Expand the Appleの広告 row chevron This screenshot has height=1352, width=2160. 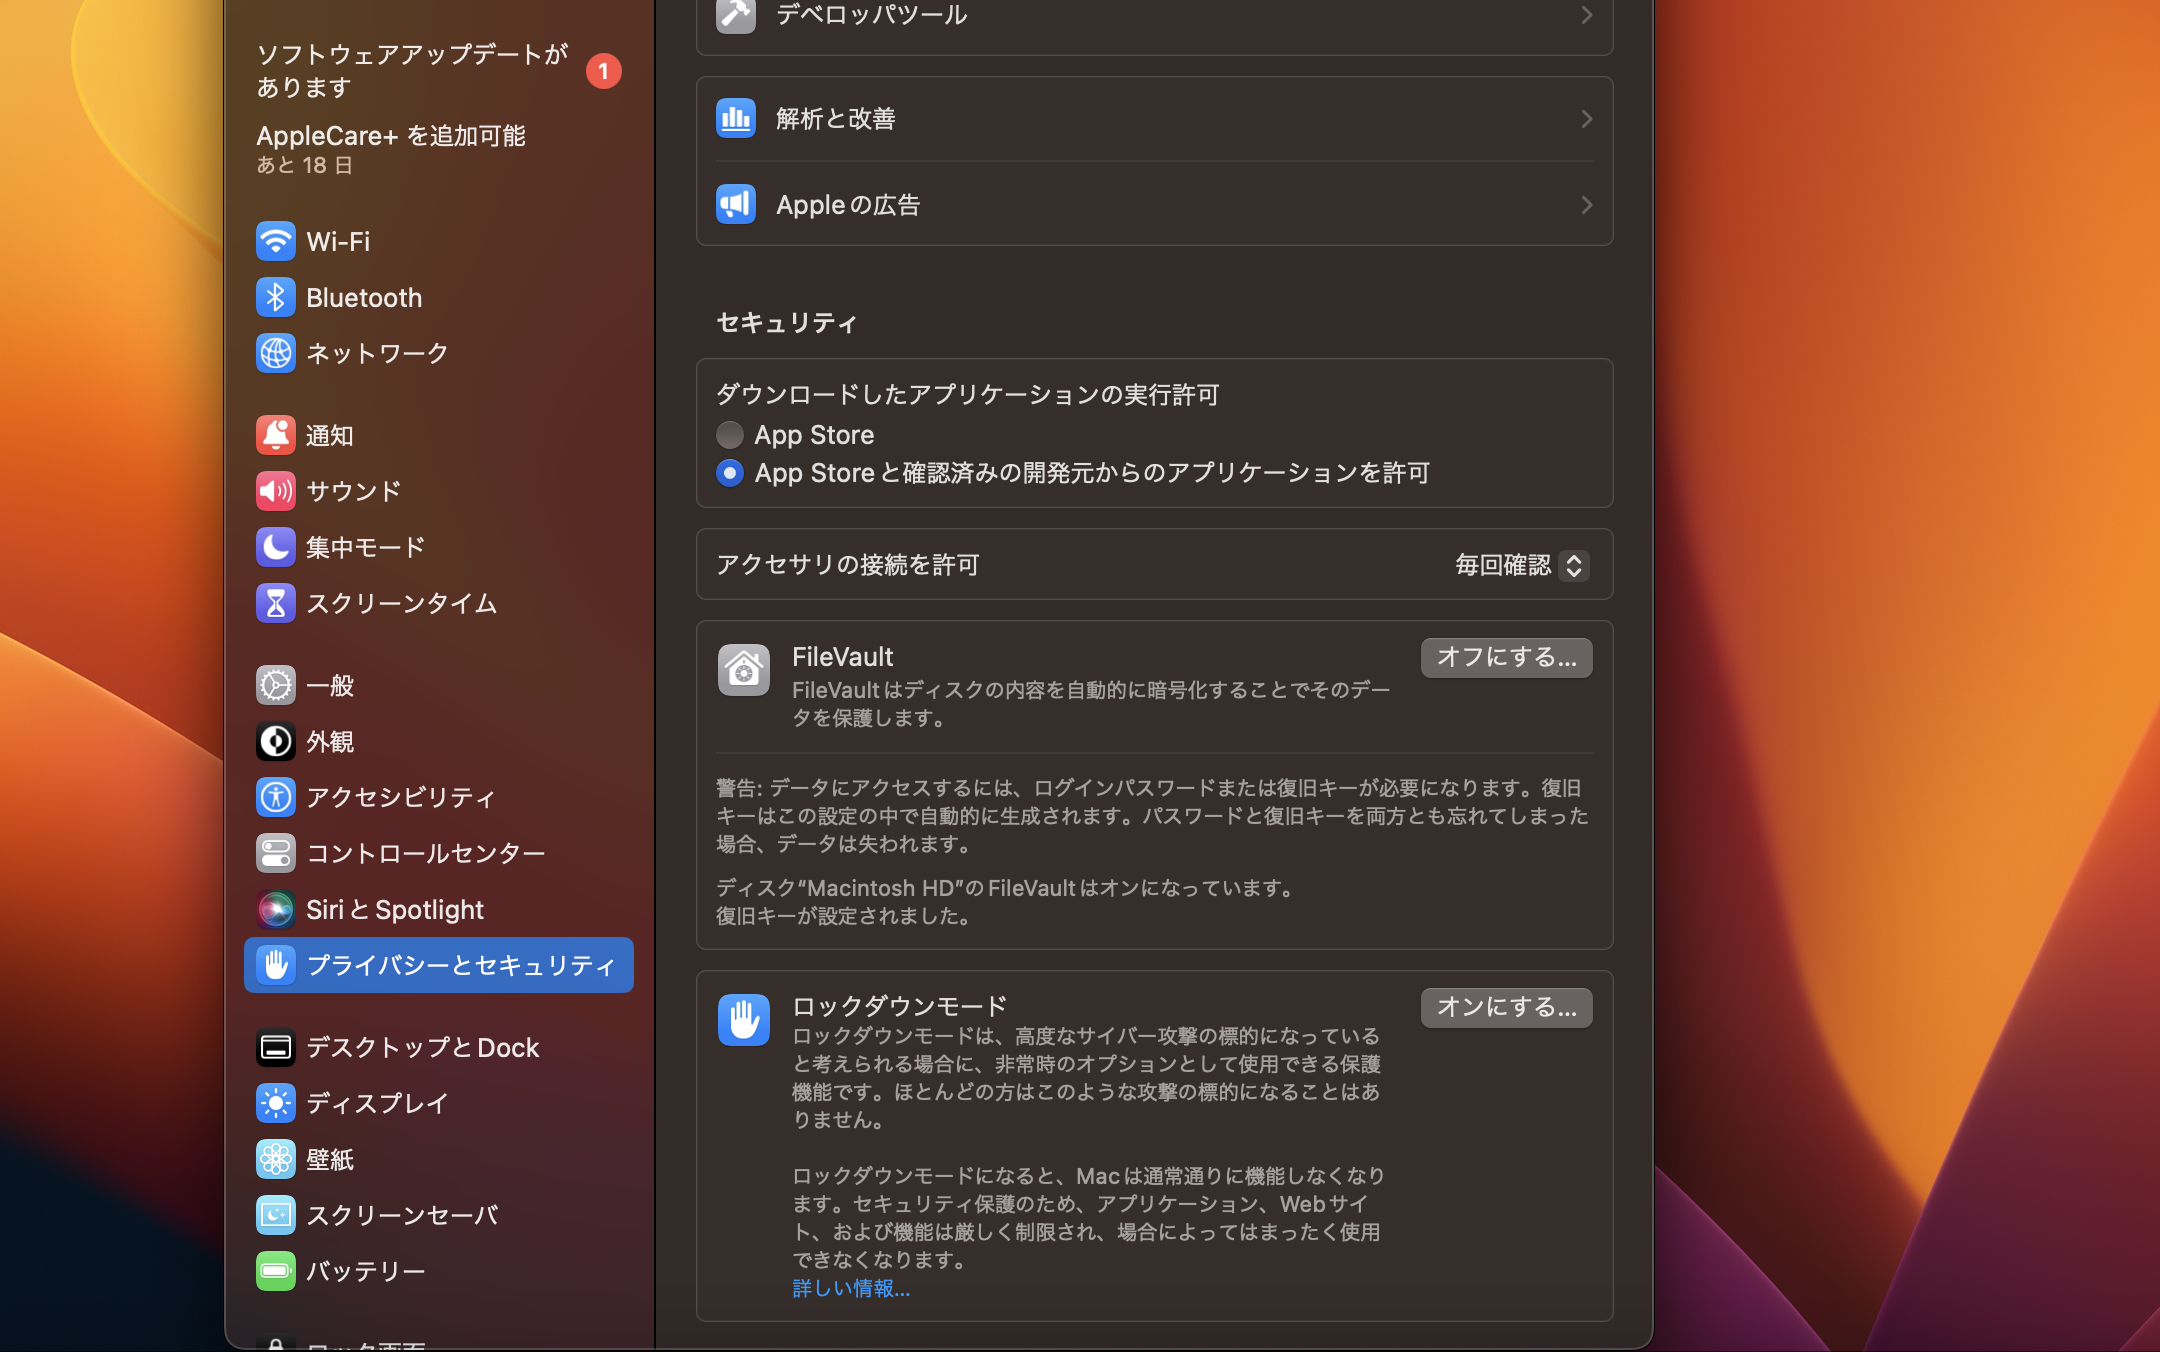(x=1586, y=205)
